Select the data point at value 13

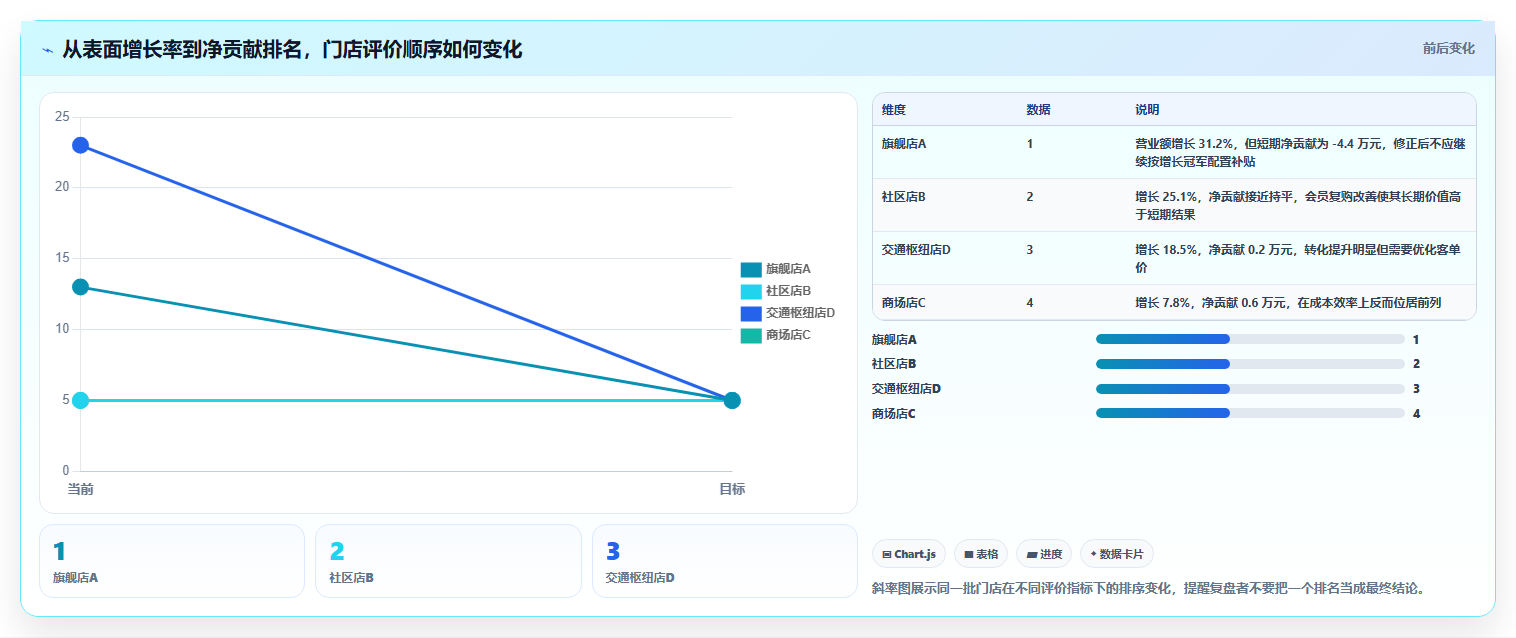(x=80, y=287)
